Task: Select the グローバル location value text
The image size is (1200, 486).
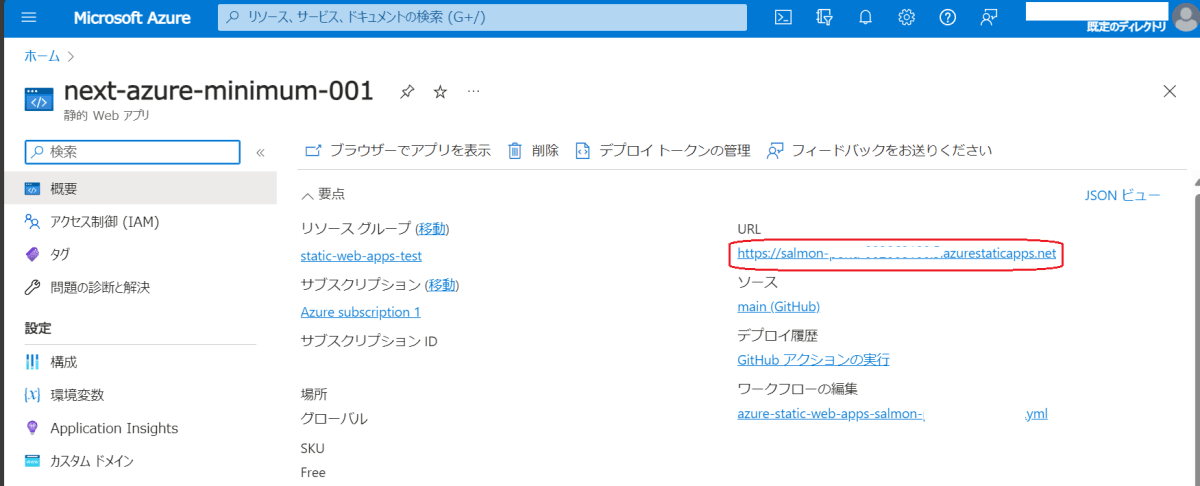Action: (x=334, y=419)
